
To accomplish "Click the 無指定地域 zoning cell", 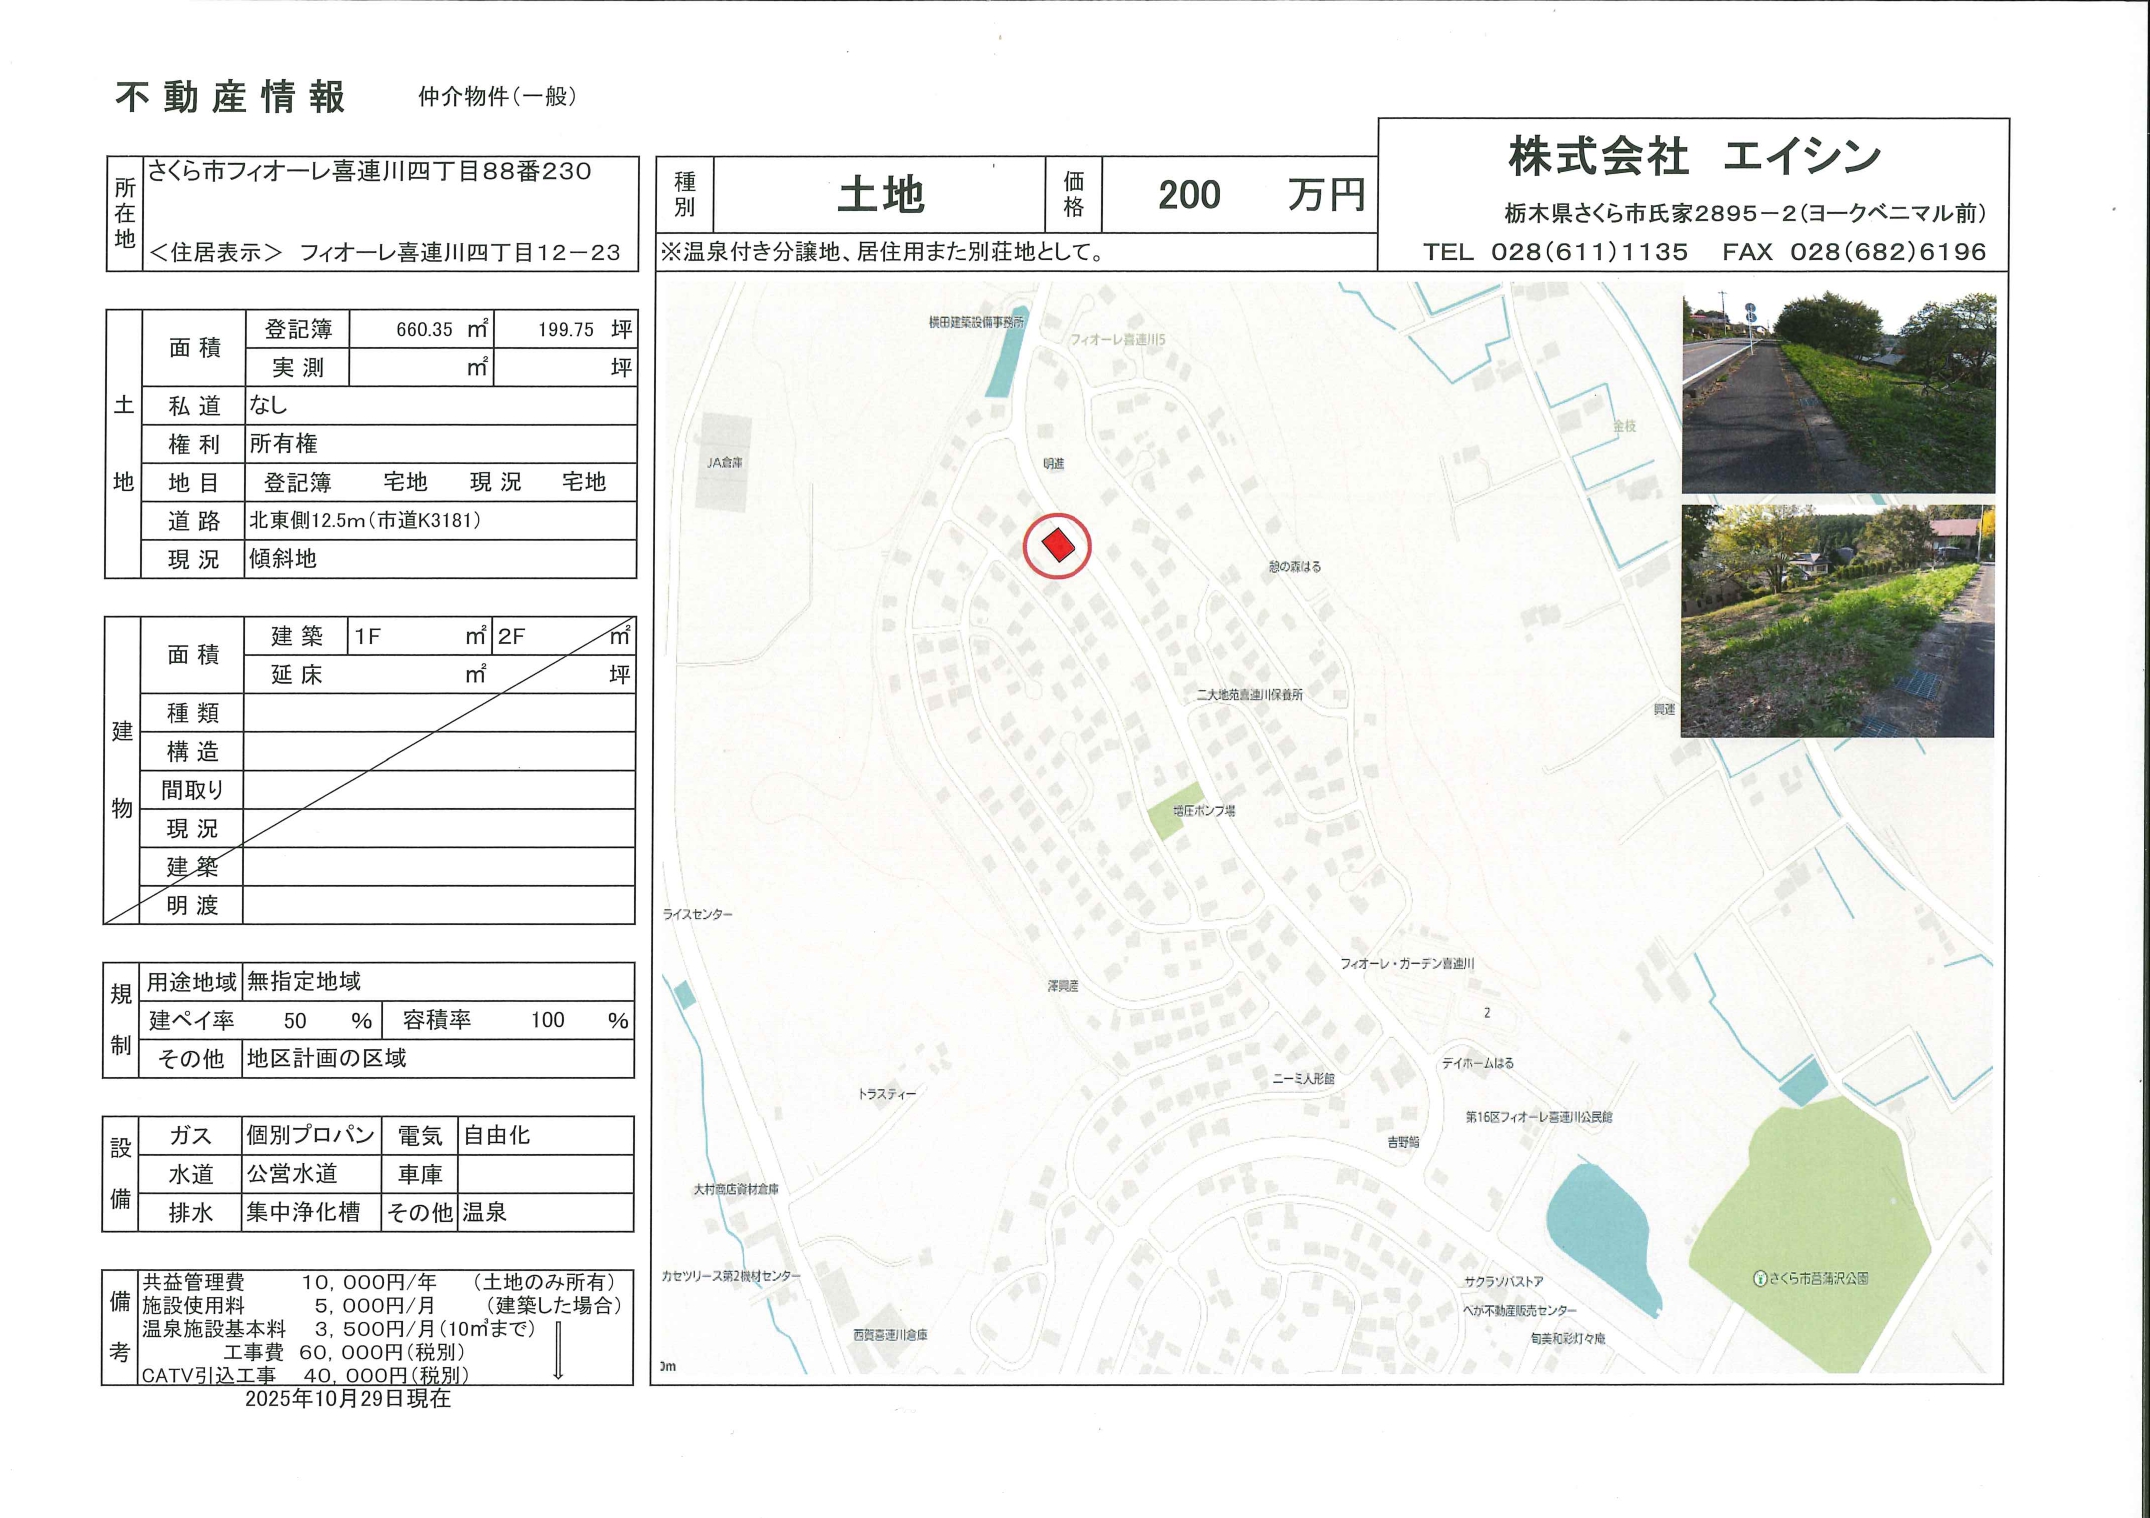I will (304, 982).
